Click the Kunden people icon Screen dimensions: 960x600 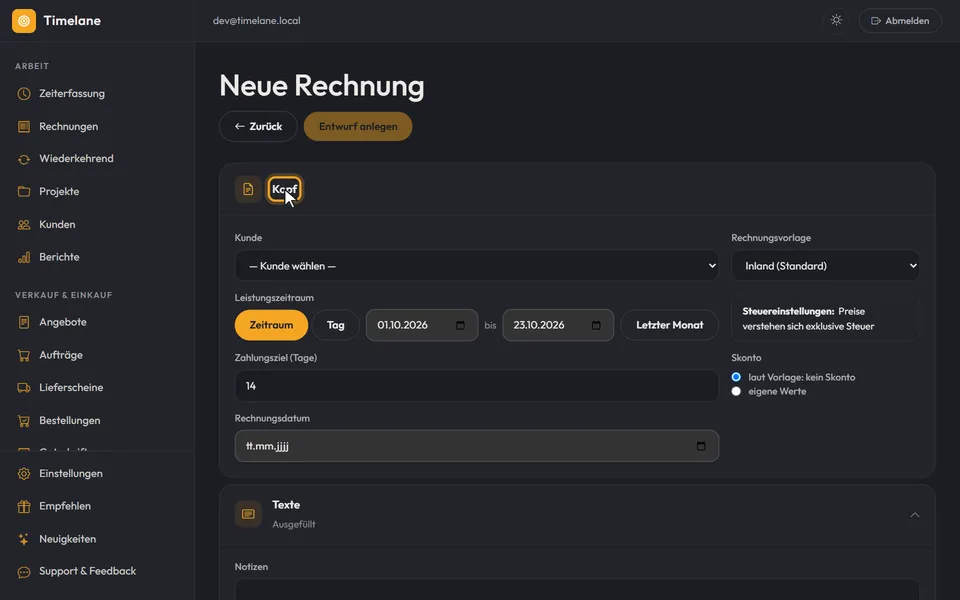[24, 225]
